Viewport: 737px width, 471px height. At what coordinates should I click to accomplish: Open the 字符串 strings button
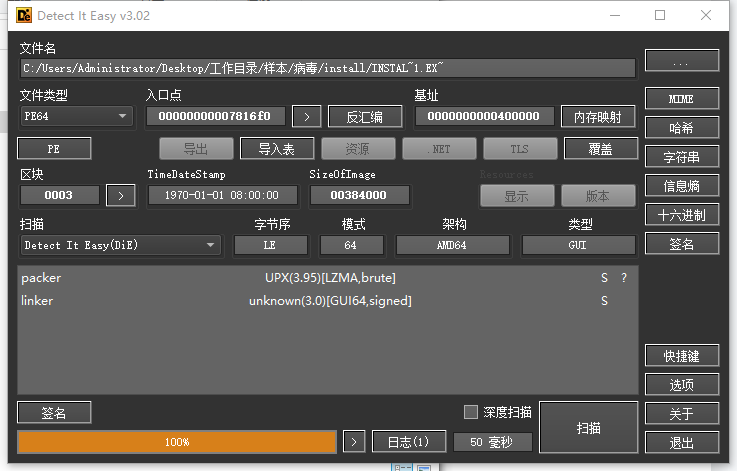point(682,157)
